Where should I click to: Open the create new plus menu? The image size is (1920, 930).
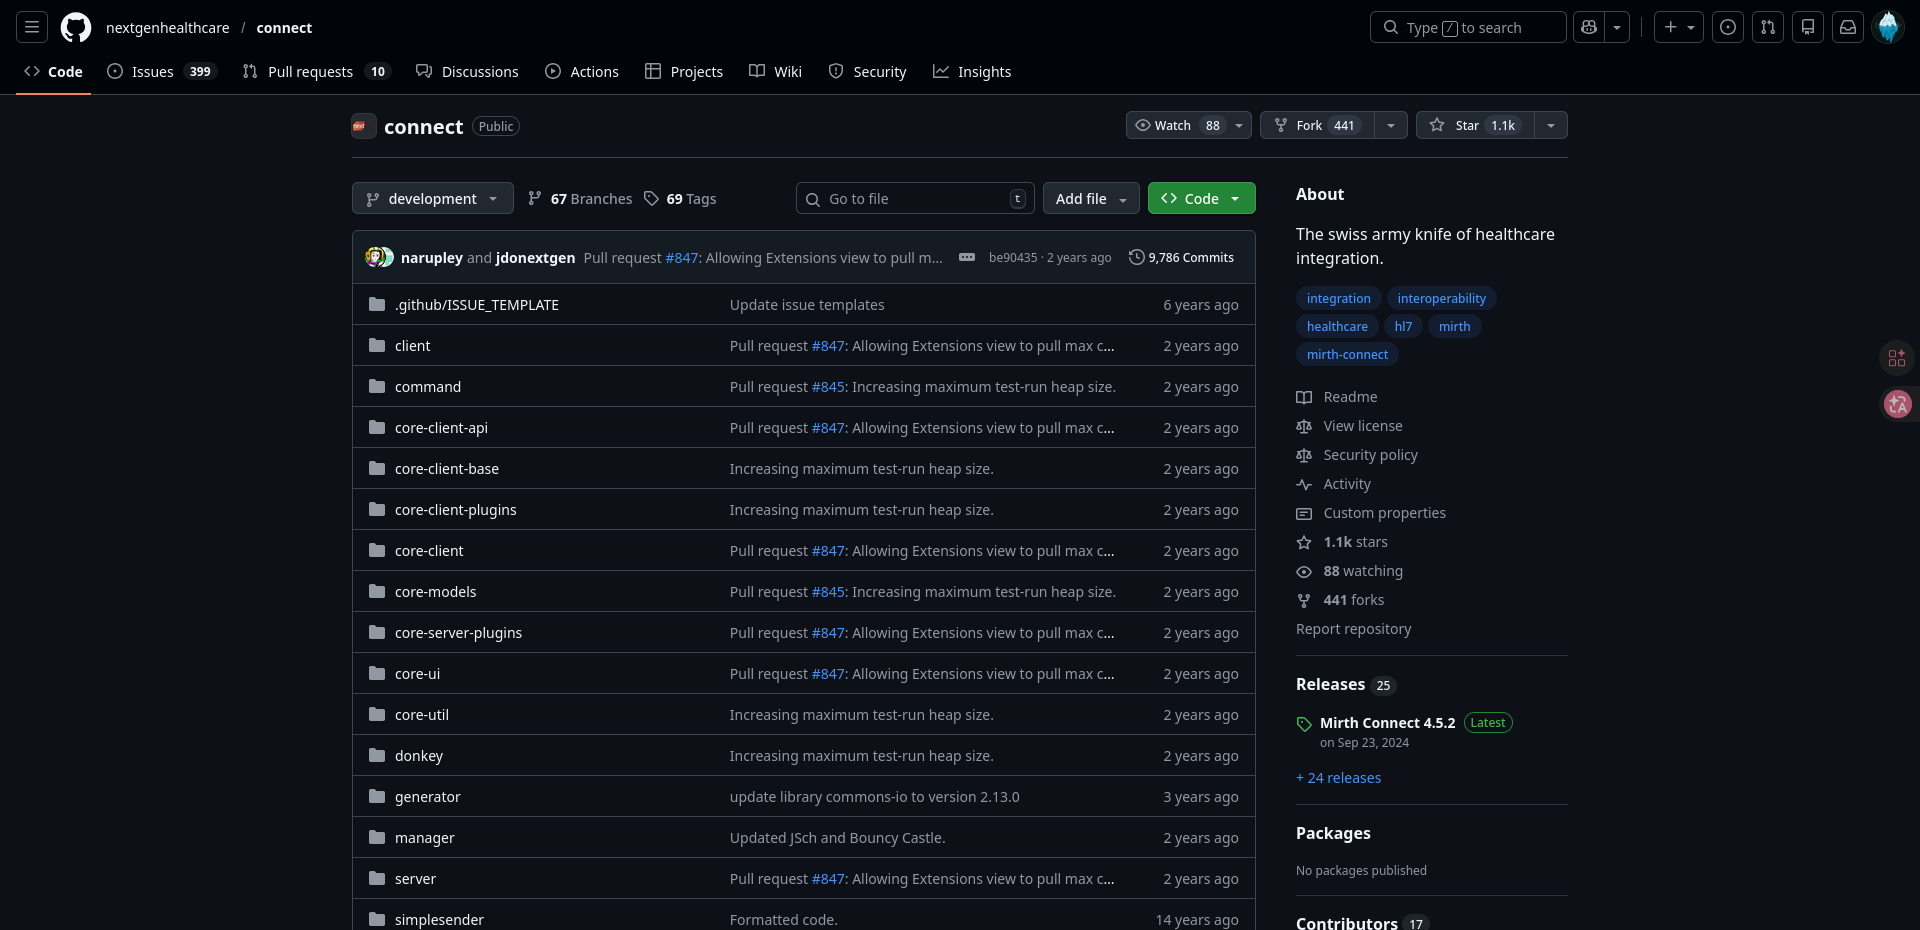[1679, 27]
